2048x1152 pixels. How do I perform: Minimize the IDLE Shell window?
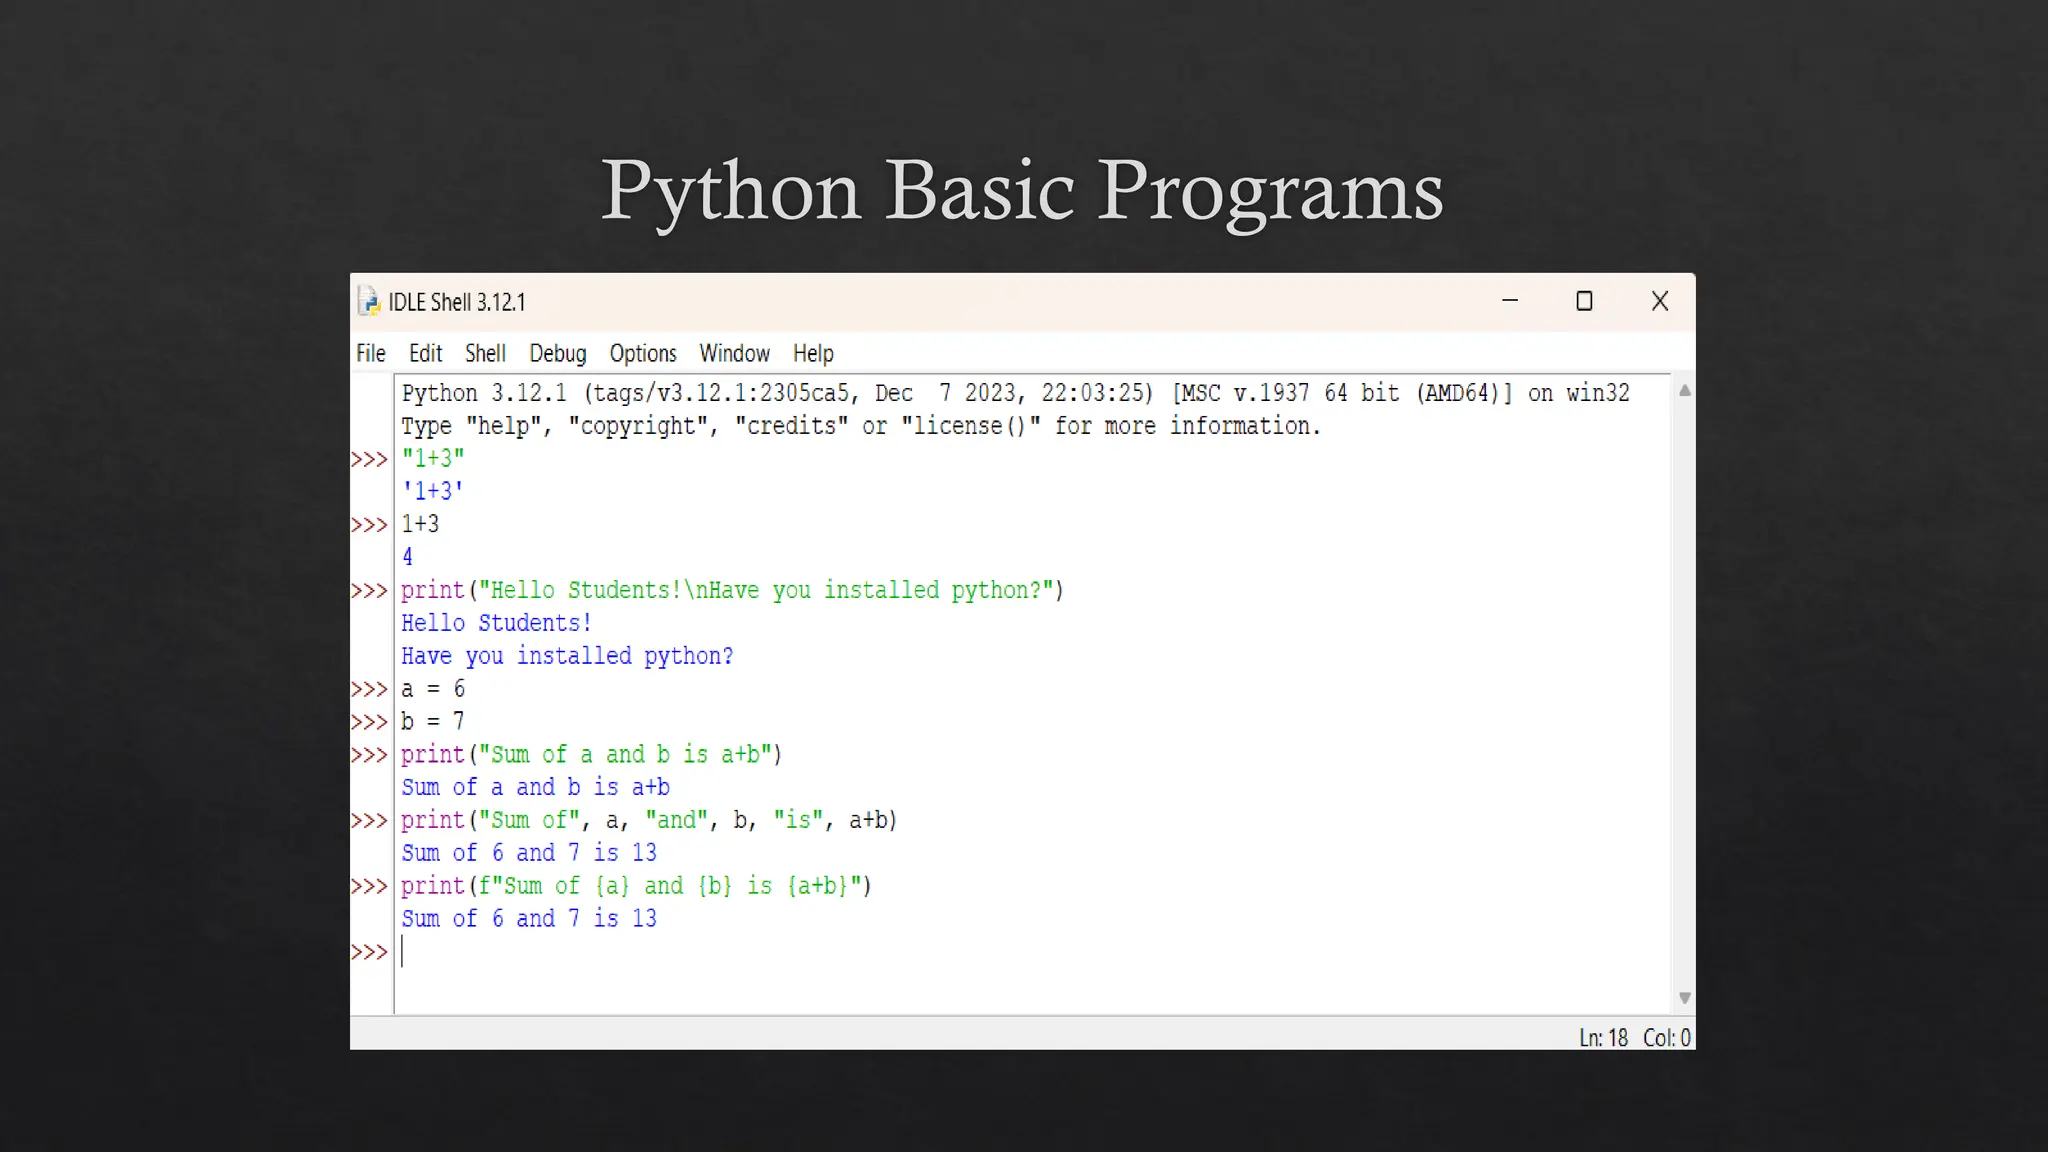tap(1510, 301)
